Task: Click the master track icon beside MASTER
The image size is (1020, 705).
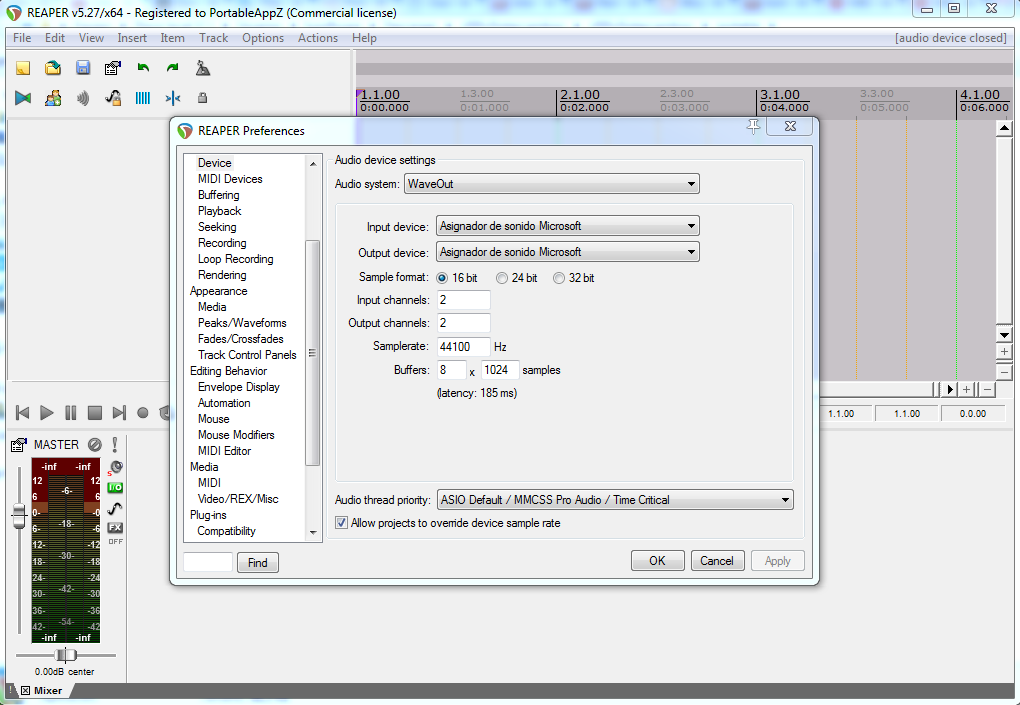Action: [19, 445]
